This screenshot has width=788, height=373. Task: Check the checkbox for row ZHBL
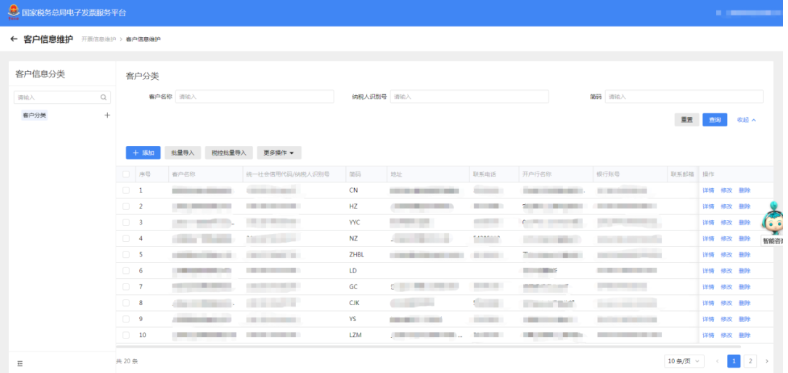(x=126, y=255)
